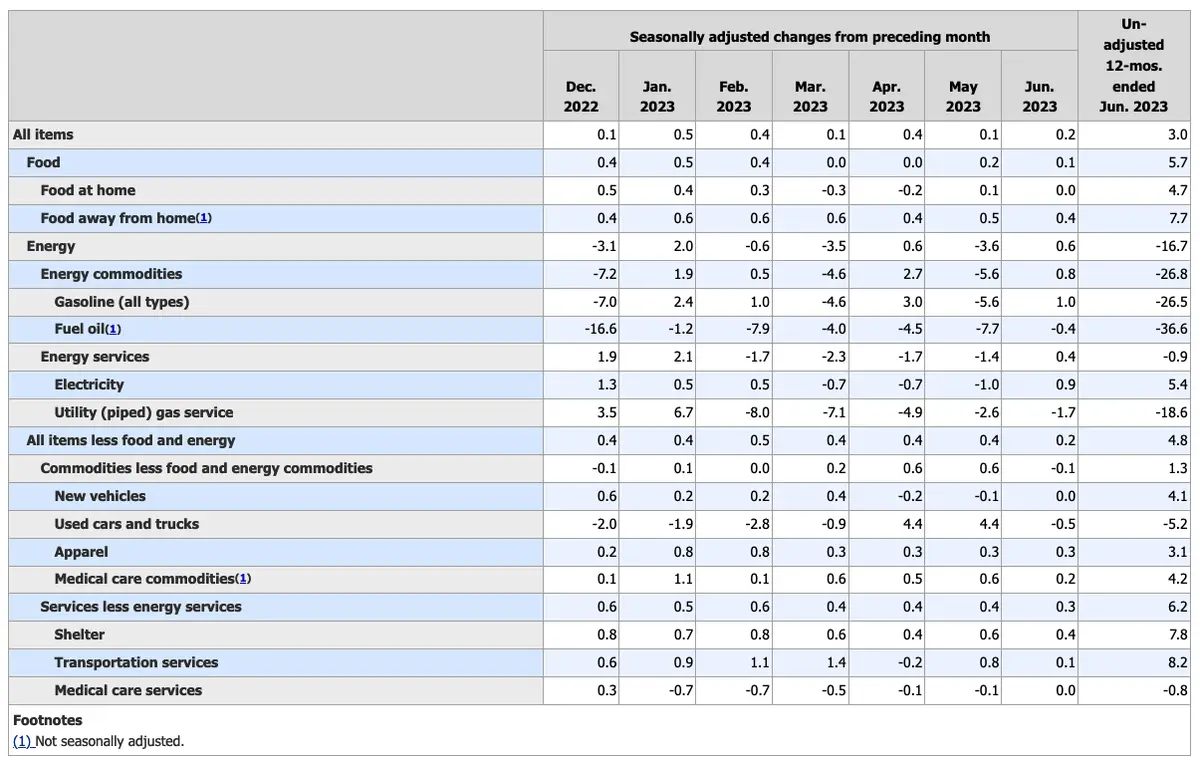Click the (1) link under Footnotes
The image size is (1200, 761).
22,741
